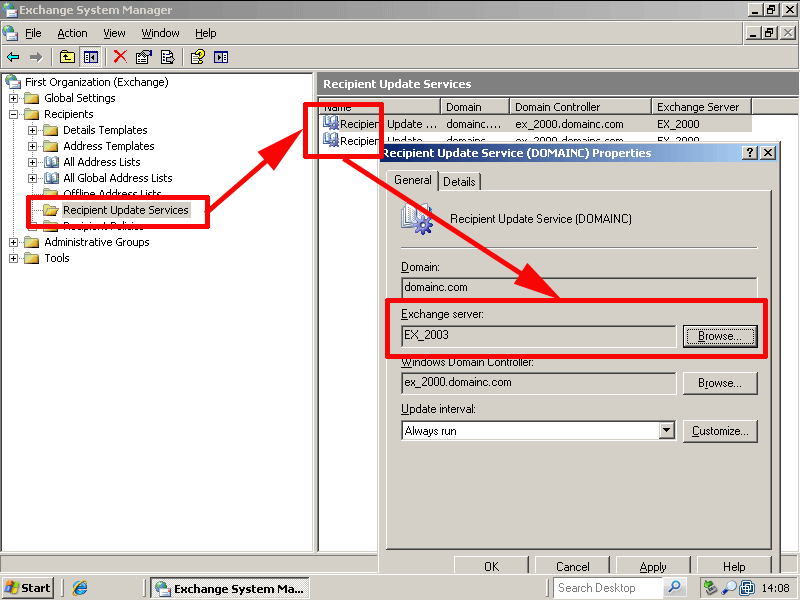The width and height of the screenshot is (800, 600).
Task: Open the Action menu
Action: (x=72, y=33)
